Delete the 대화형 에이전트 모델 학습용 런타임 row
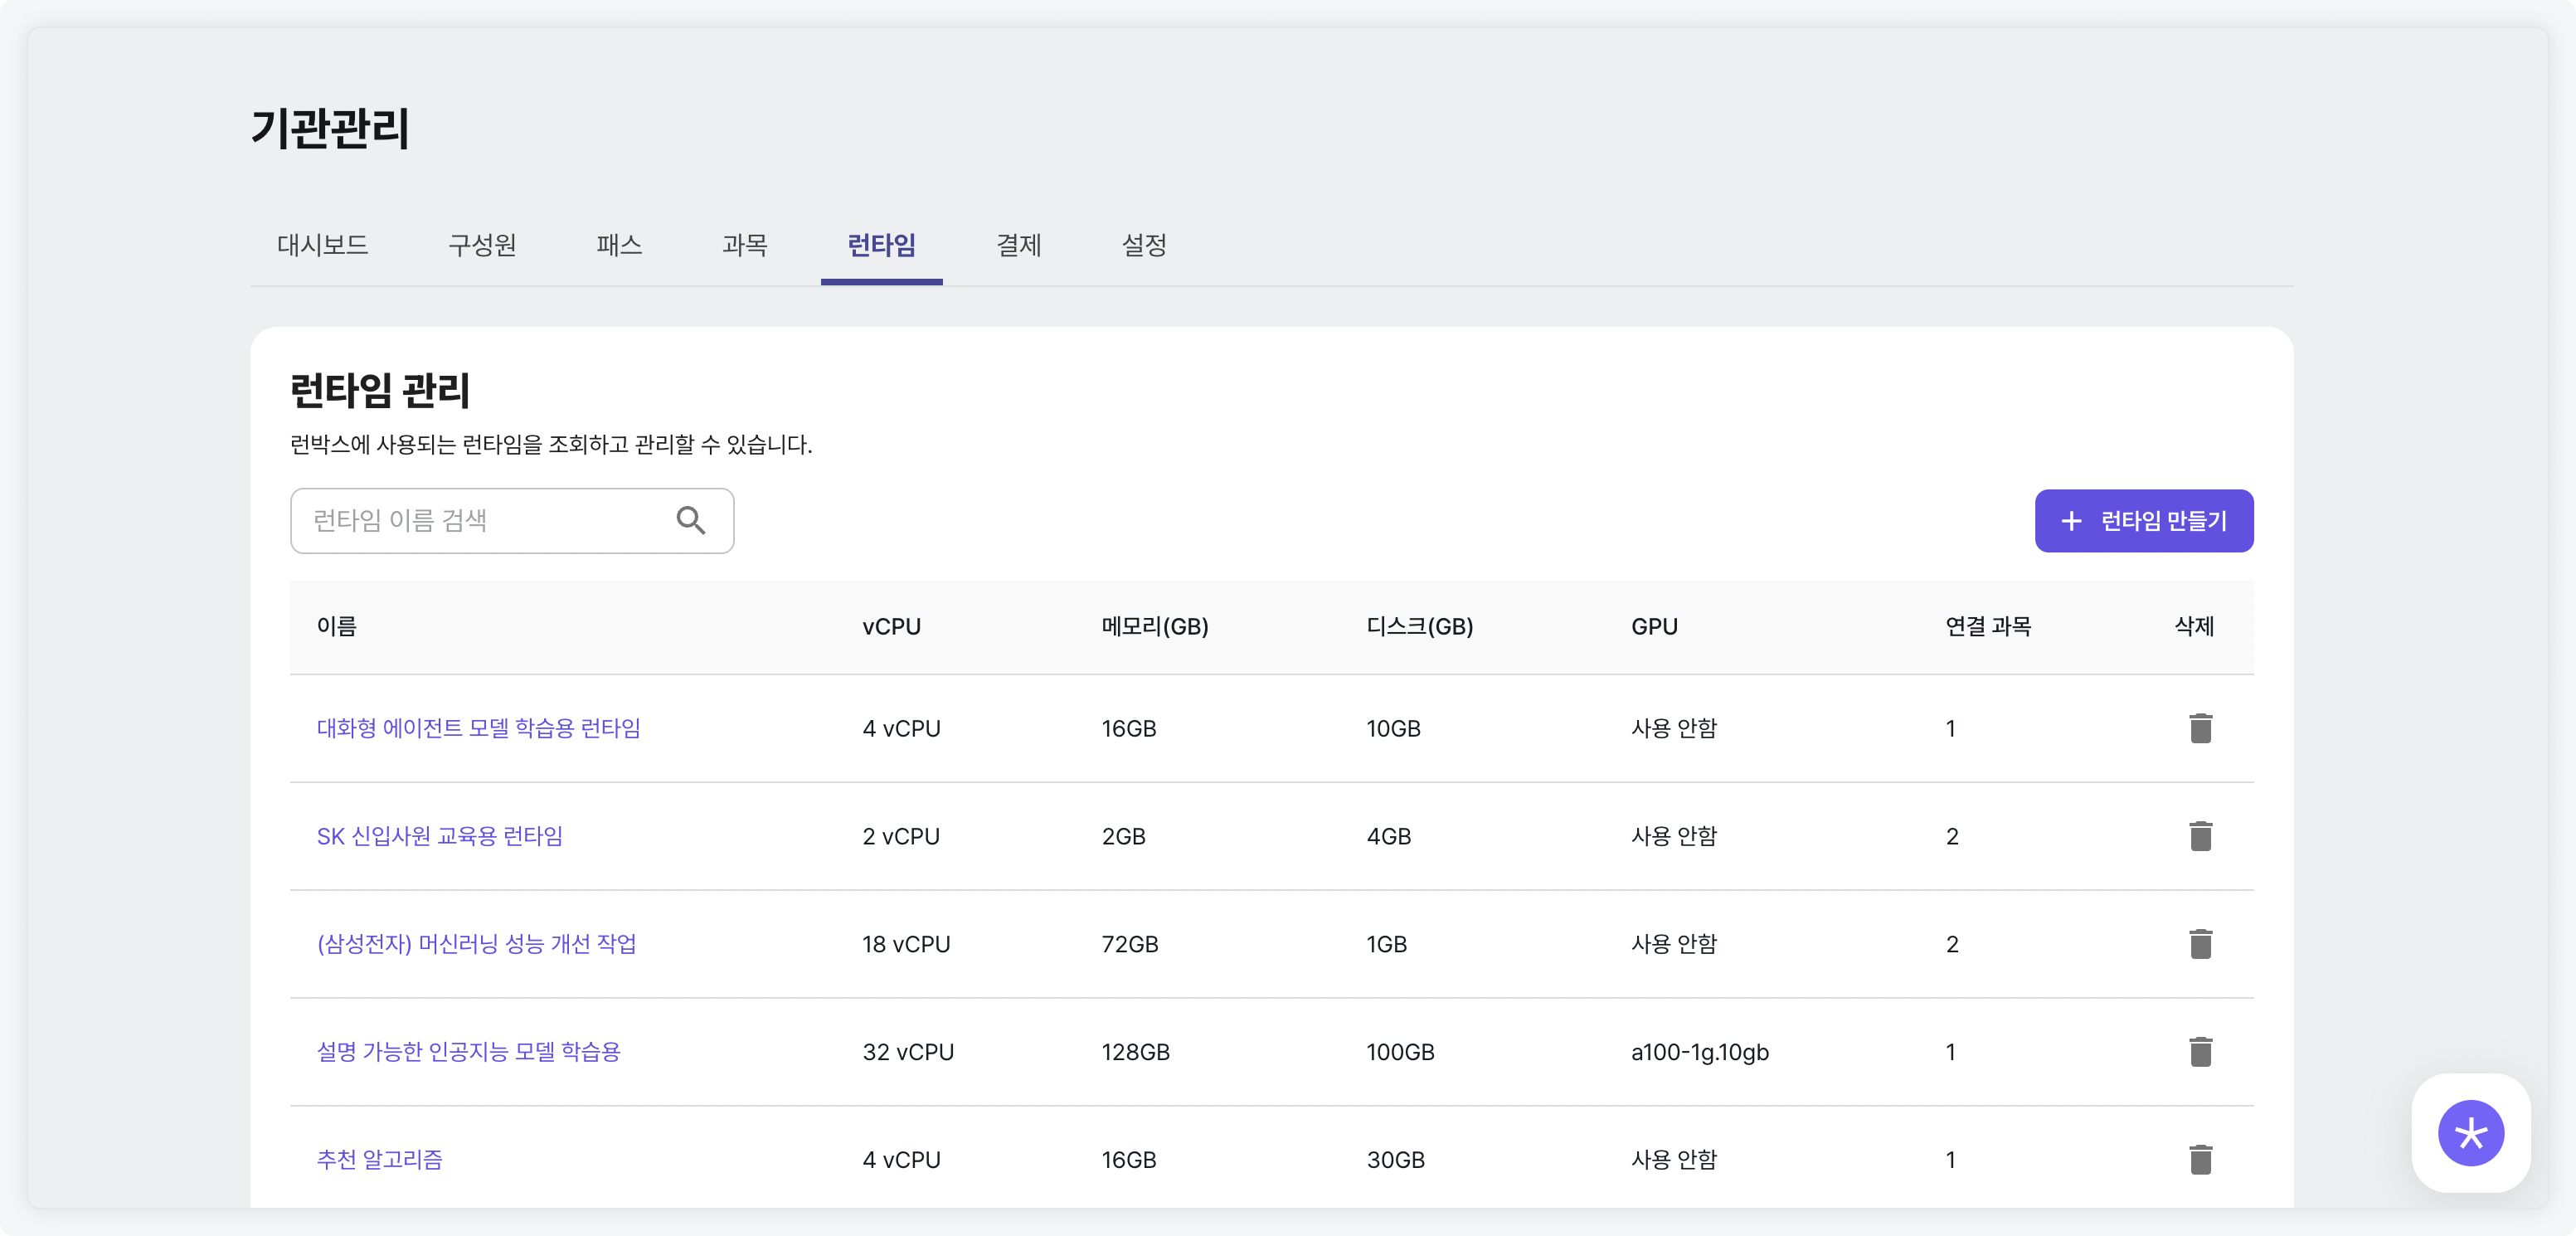Image resolution: width=2576 pixels, height=1236 pixels. [x=2200, y=728]
